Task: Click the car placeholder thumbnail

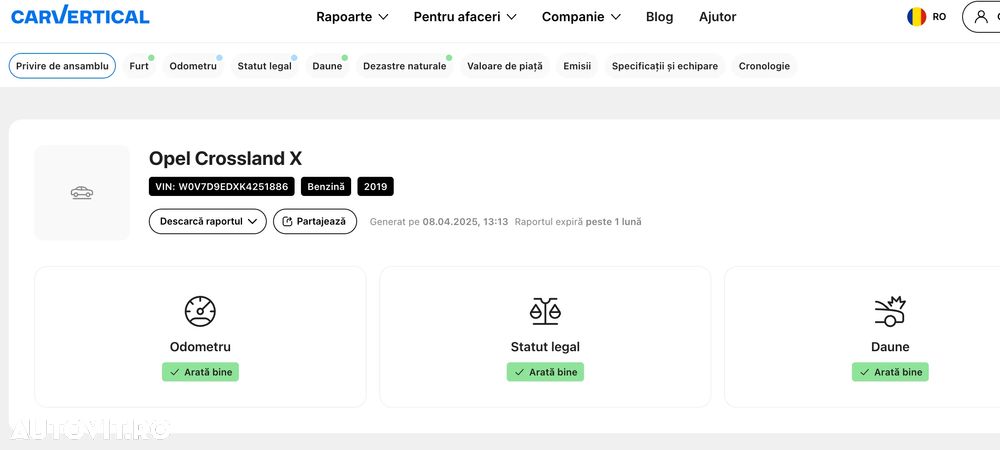Action: (82, 192)
